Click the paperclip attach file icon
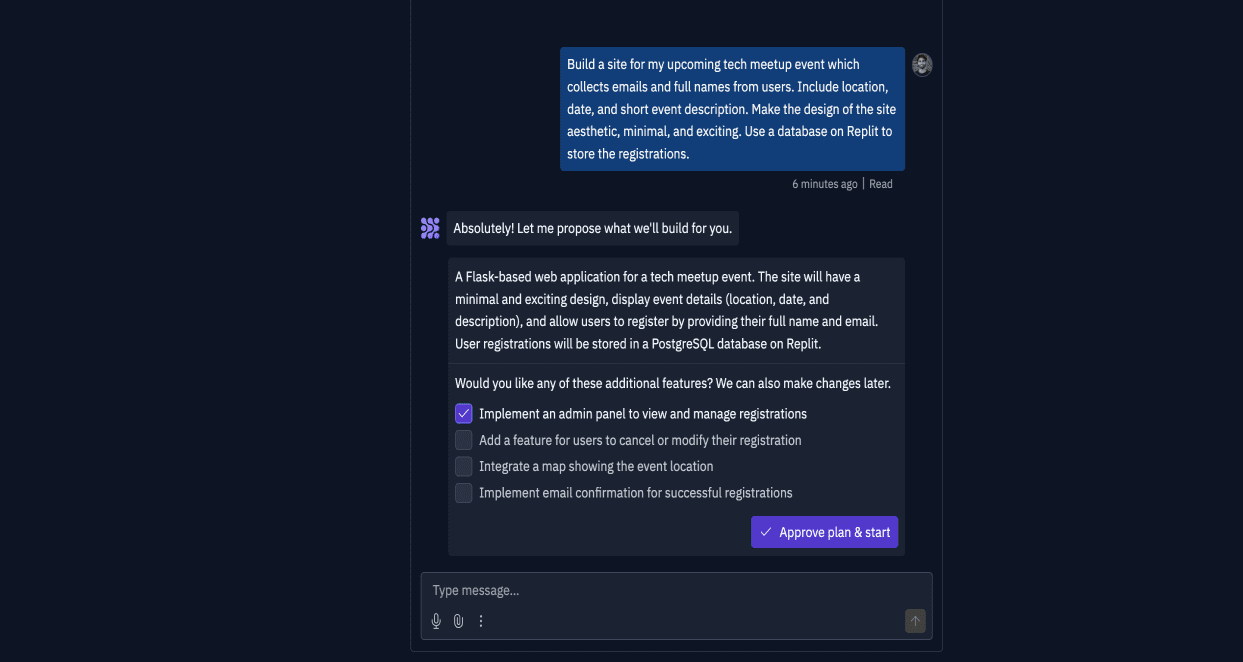1243x662 pixels. 458,621
